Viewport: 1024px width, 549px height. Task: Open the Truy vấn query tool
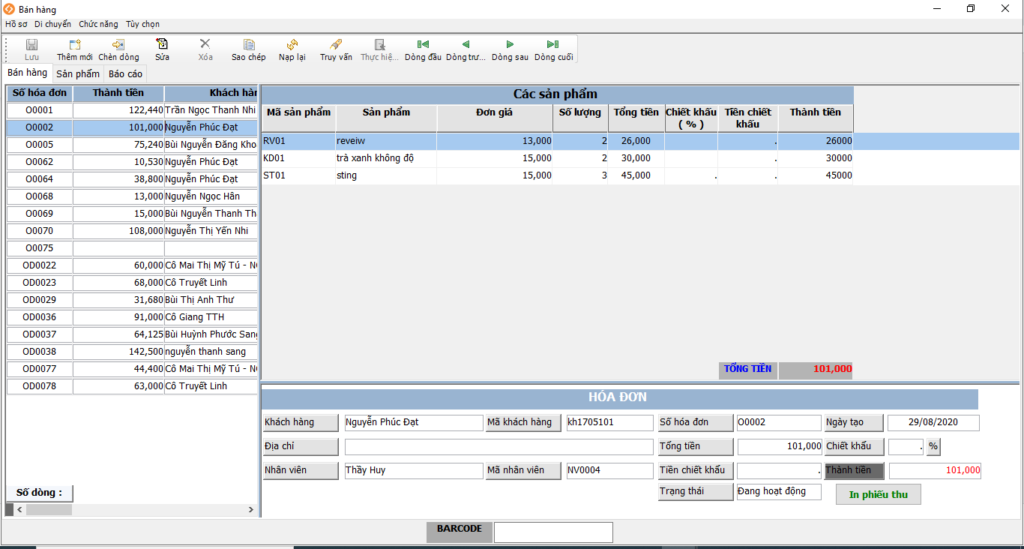336,45
